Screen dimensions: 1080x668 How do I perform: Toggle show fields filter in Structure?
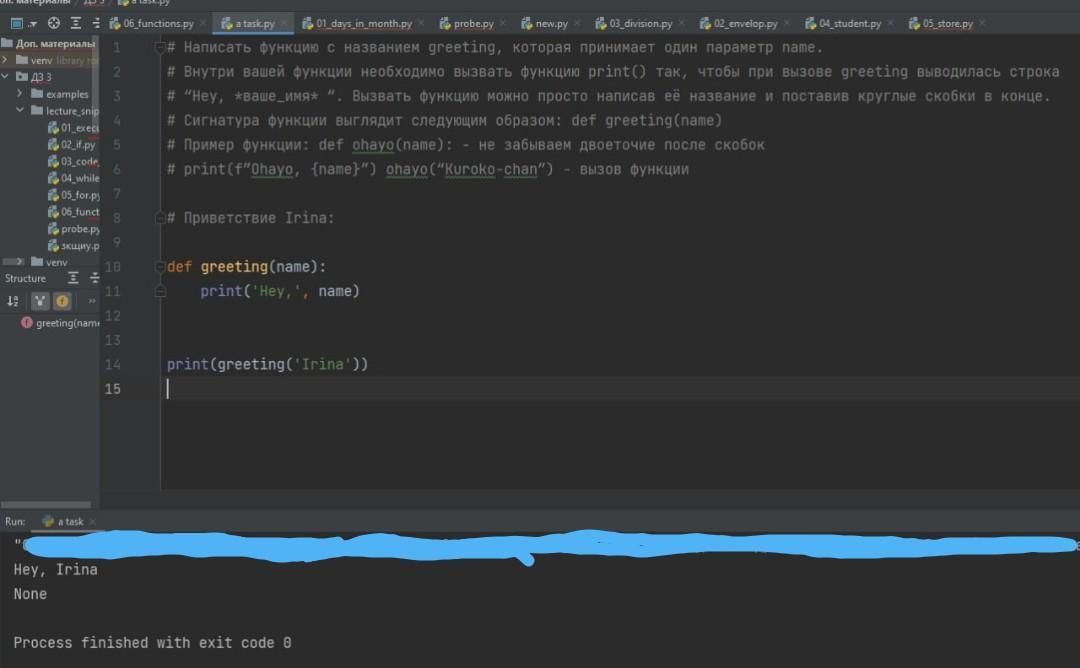(62, 301)
